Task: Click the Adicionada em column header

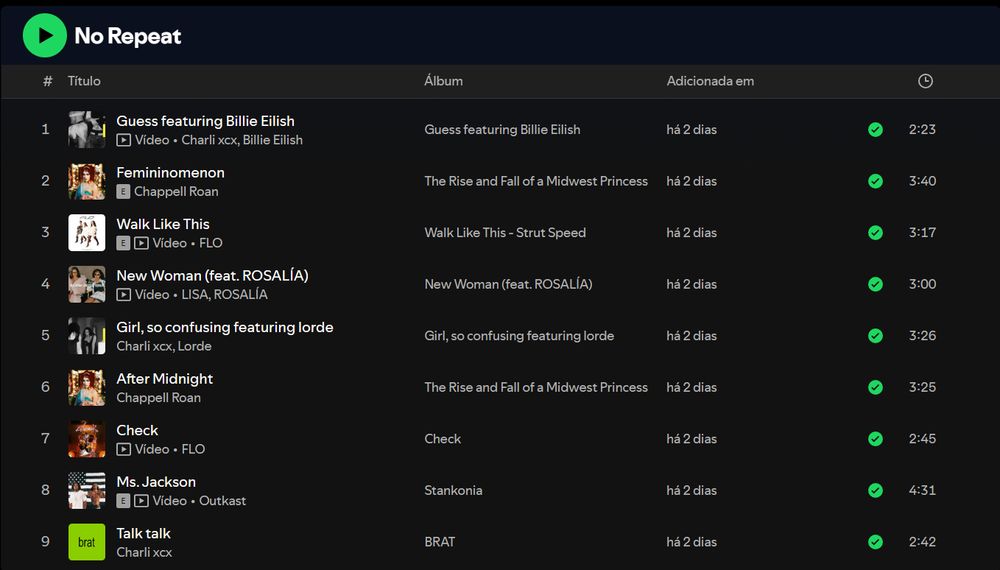Action: [x=710, y=81]
